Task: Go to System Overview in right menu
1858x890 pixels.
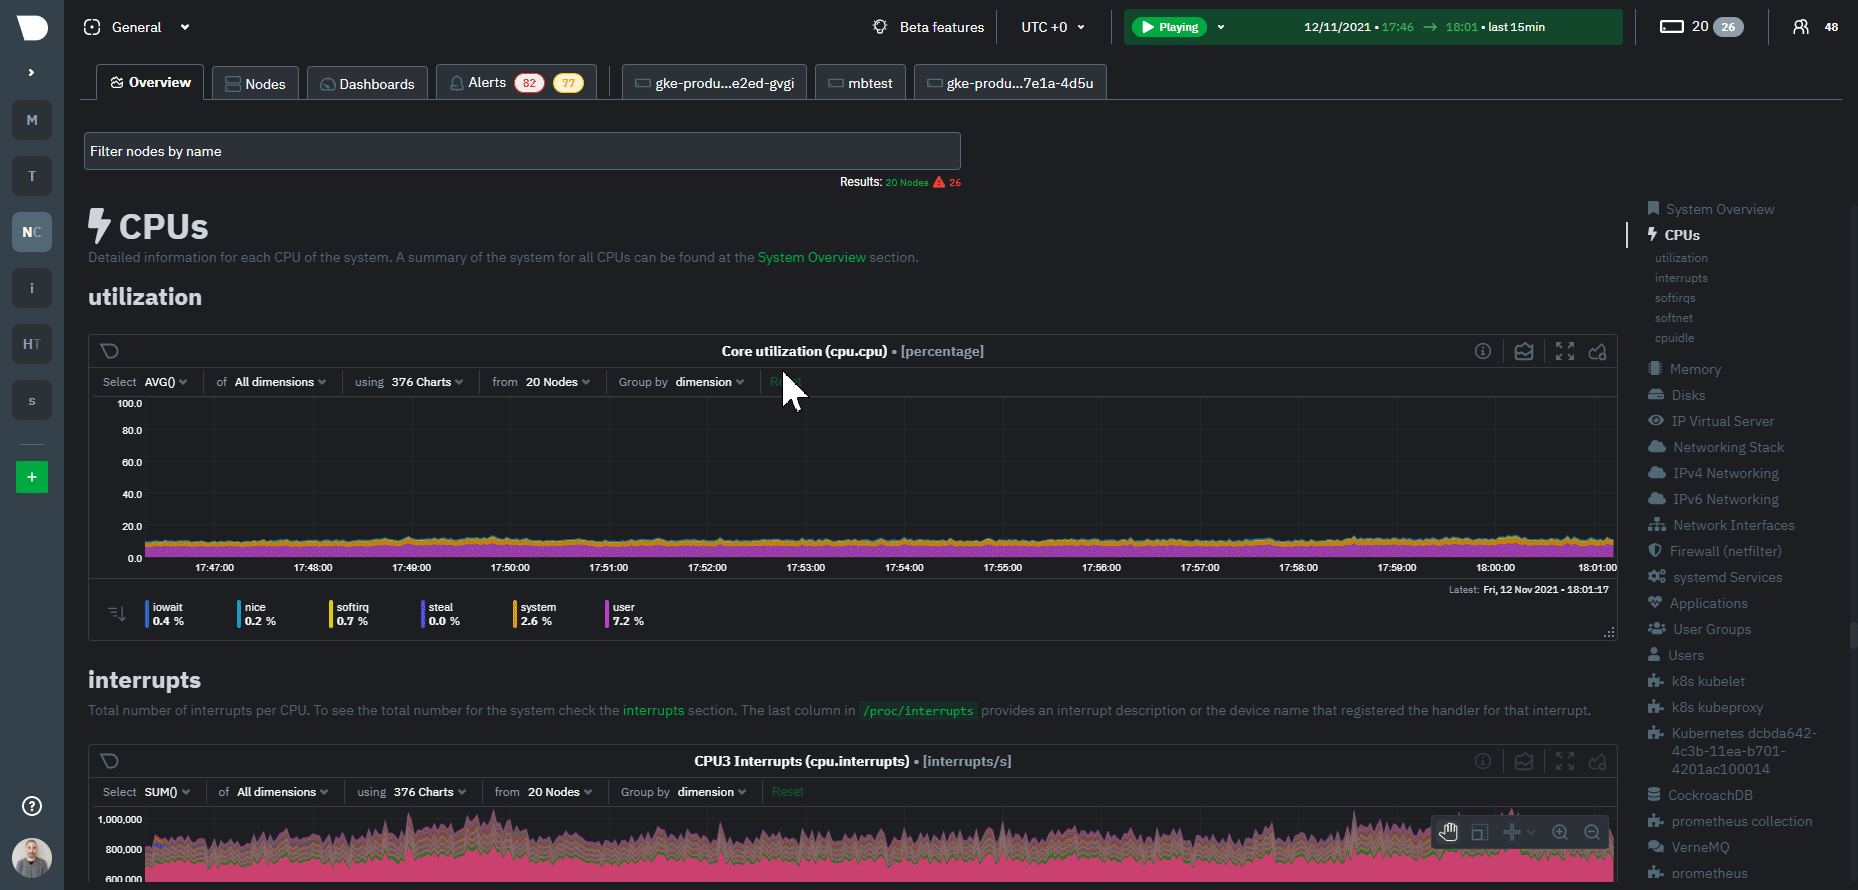Action: click(x=1711, y=209)
